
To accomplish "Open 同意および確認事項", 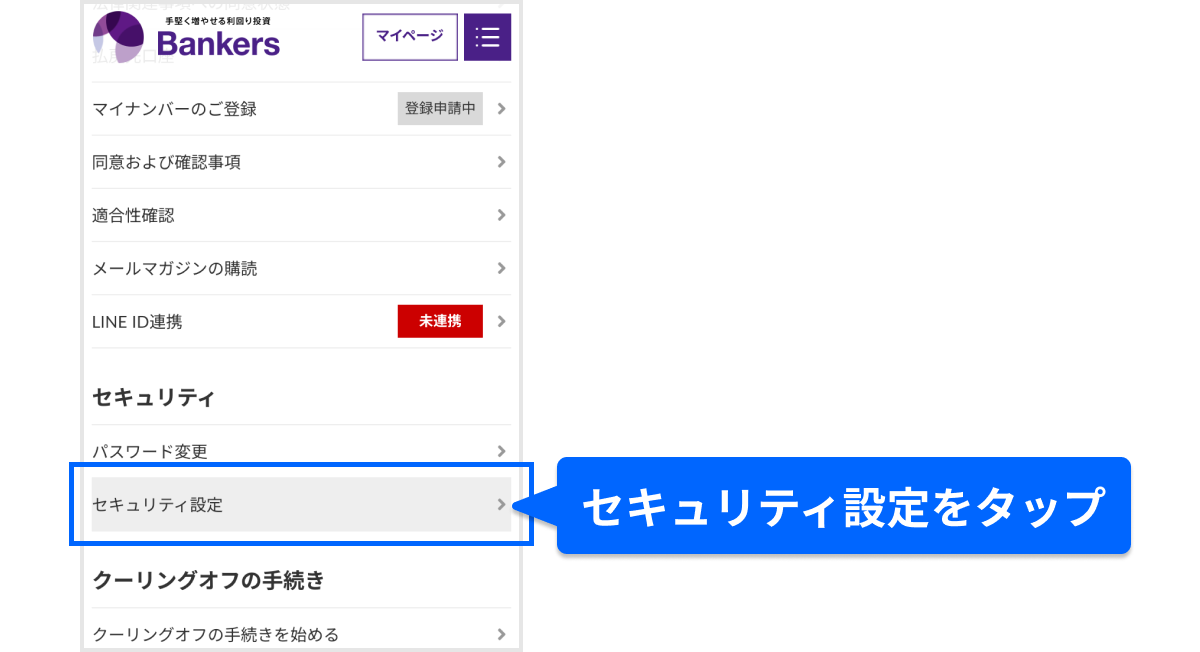I will point(301,162).
